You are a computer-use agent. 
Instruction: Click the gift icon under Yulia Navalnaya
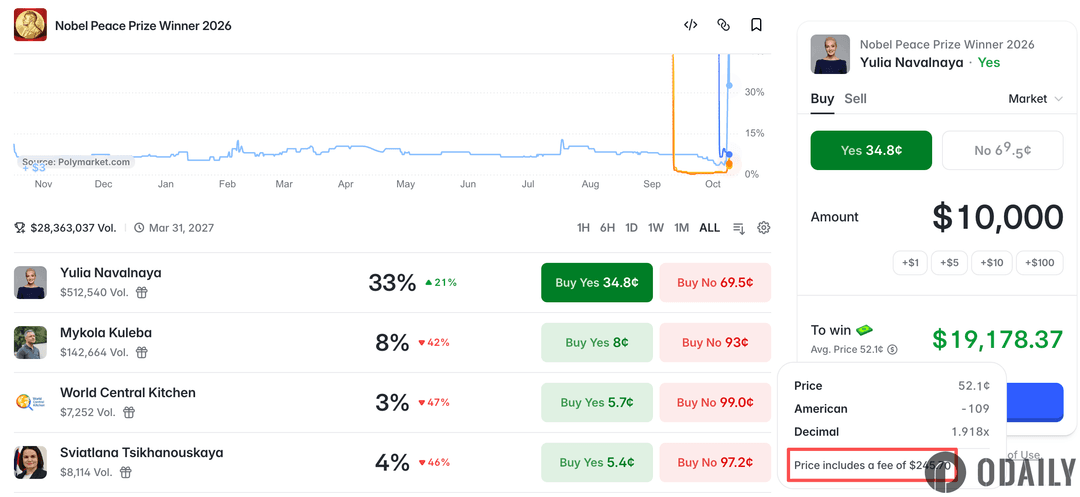(x=141, y=293)
